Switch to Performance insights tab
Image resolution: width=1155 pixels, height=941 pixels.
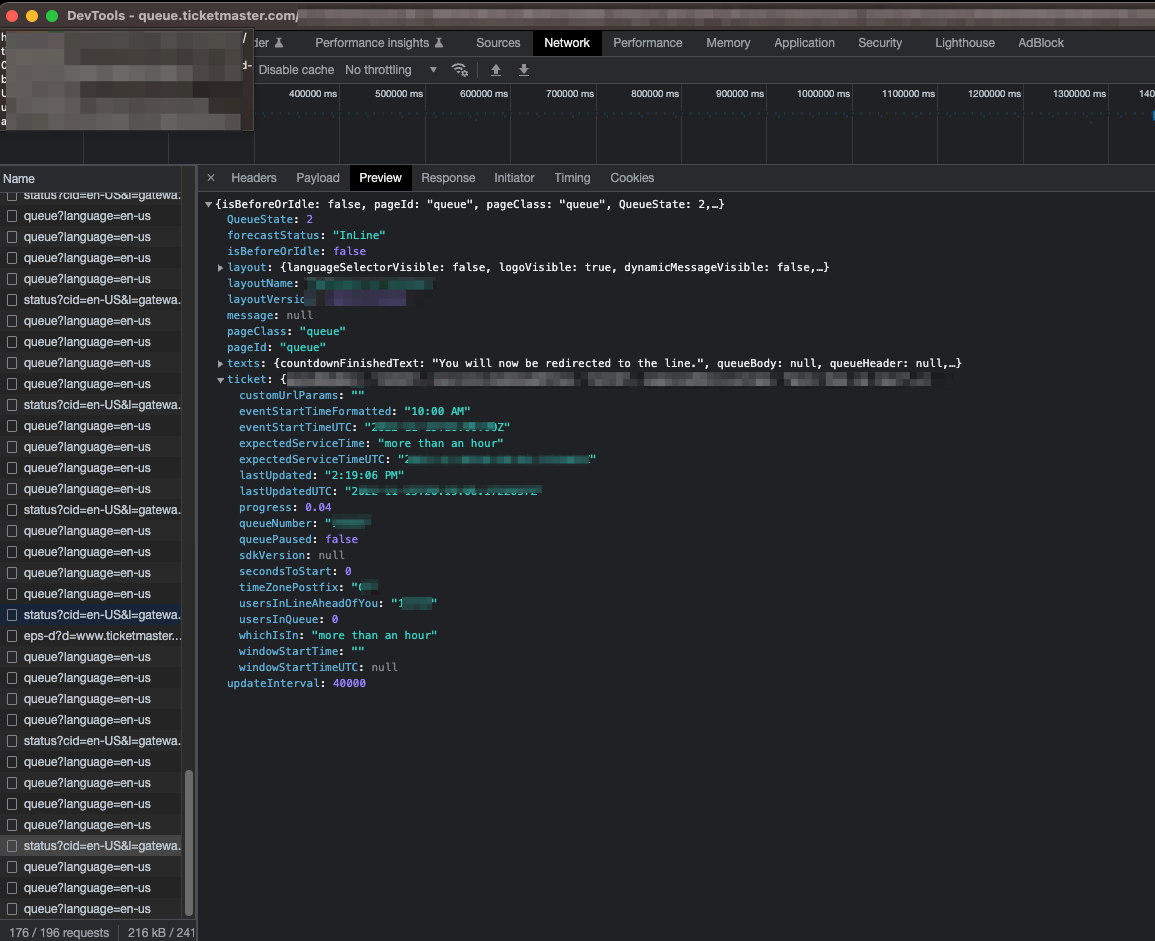(x=379, y=43)
